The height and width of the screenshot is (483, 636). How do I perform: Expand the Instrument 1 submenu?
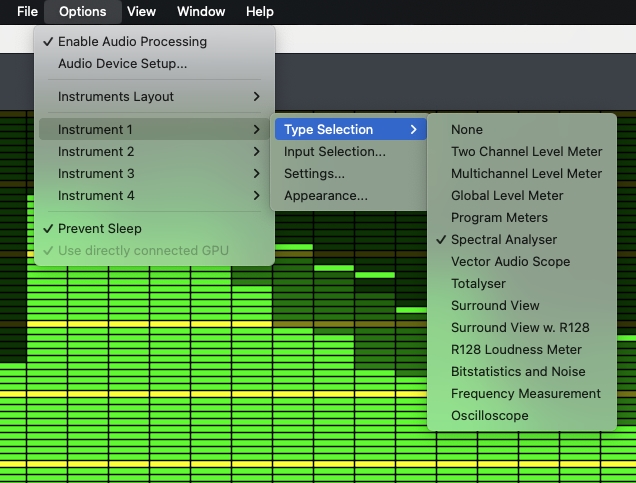click(154, 129)
